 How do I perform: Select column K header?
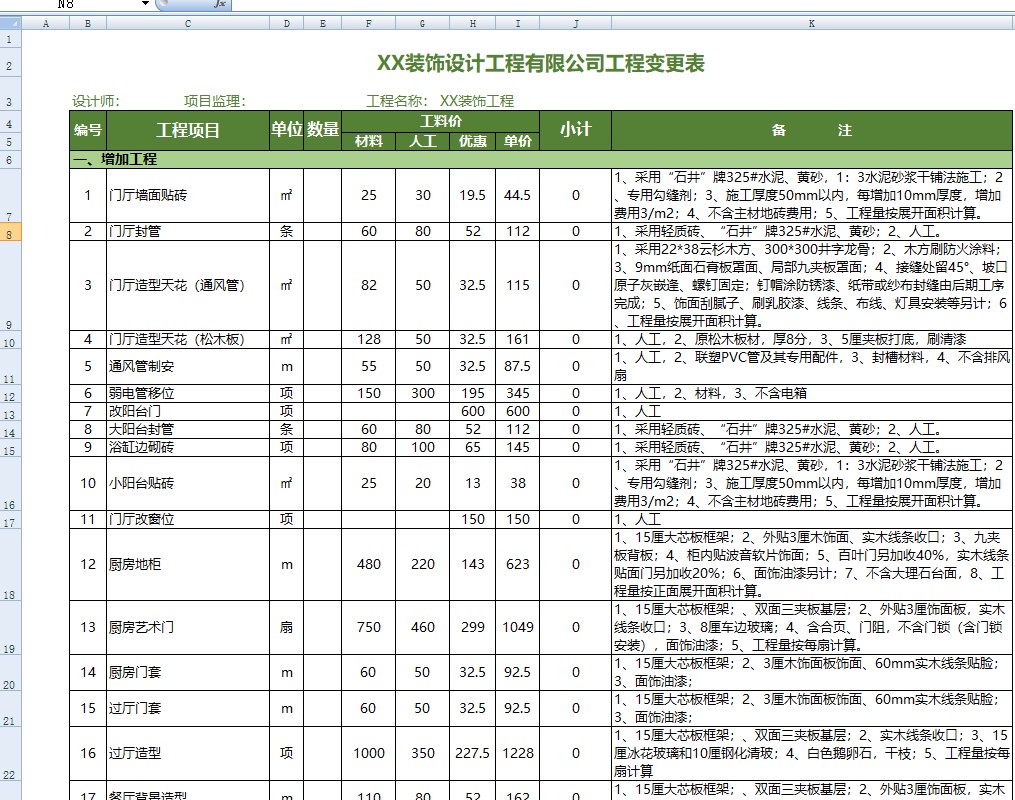(x=812, y=23)
